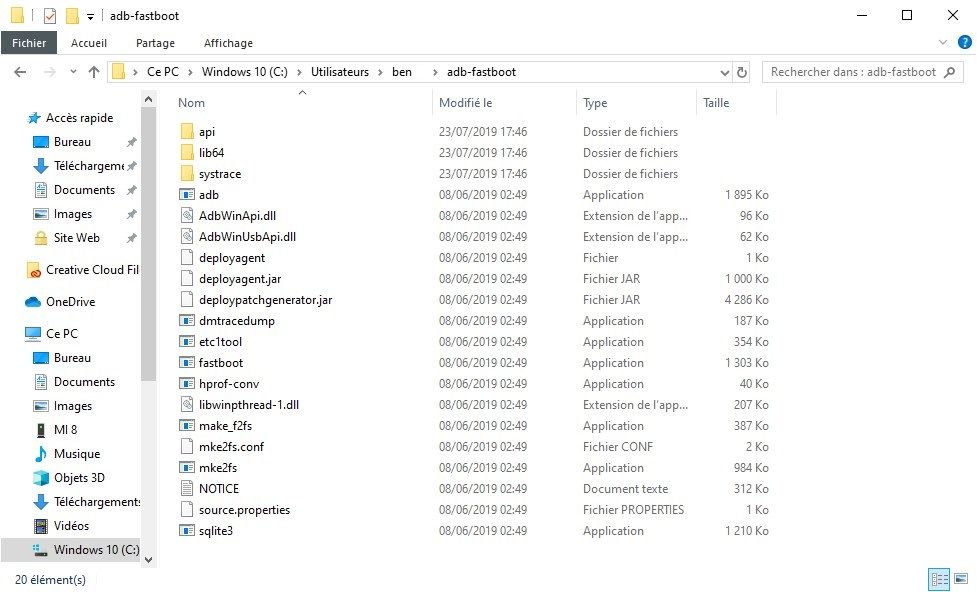Image resolution: width=977 pixels, height=592 pixels.
Task: Expand the address bar history dropdown
Action: [724, 72]
